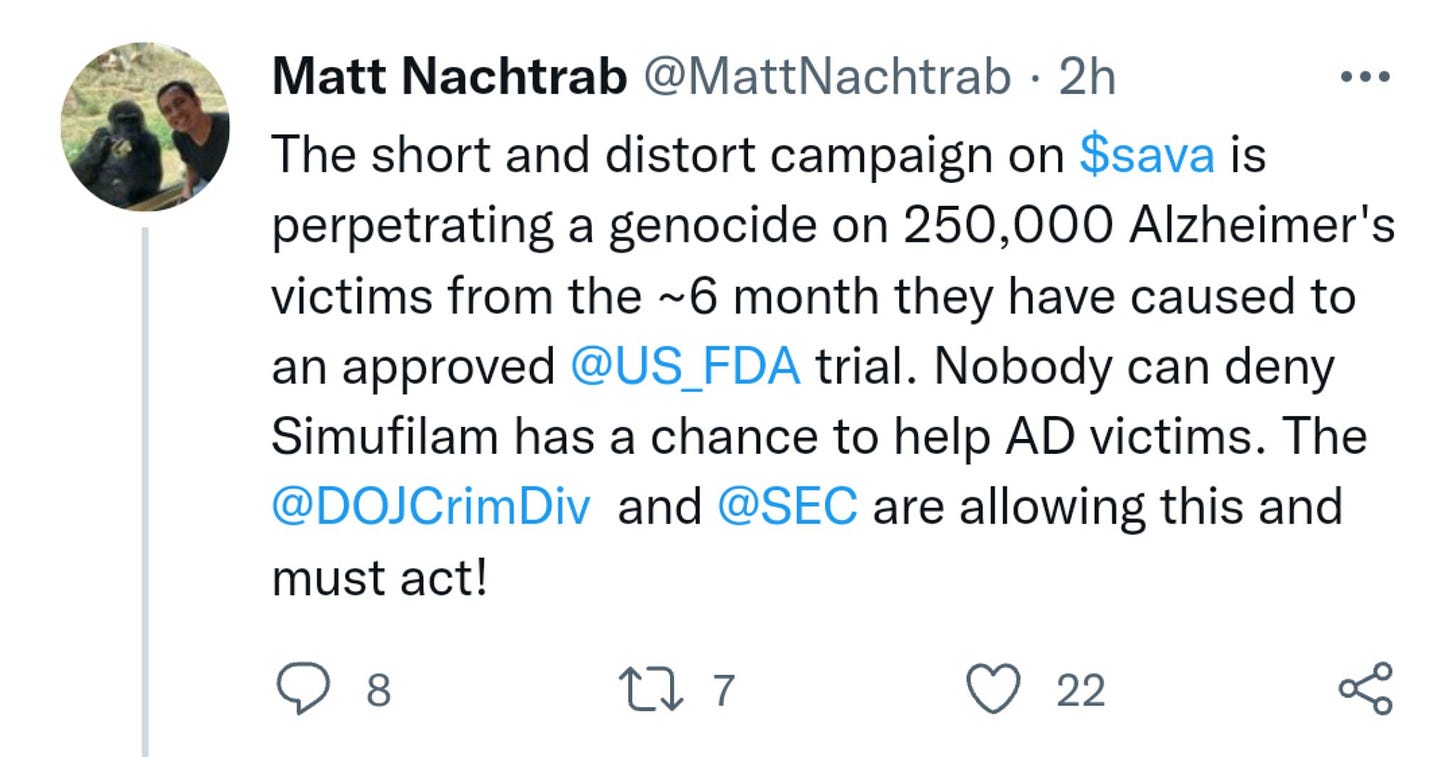The image size is (1456, 757).
Task: Open the tweet via the 2h timestamp
Action: [1087, 78]
